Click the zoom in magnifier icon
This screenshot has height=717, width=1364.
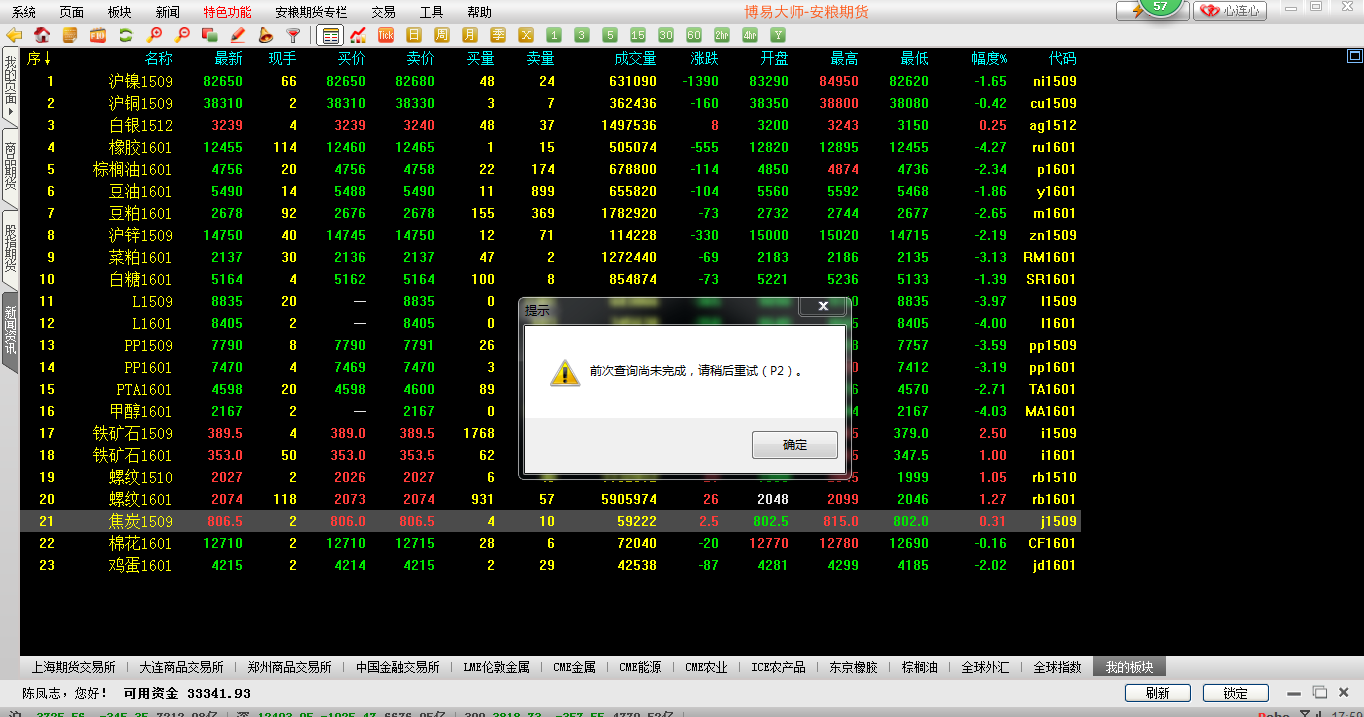pyautogui.click(x=154, y=35)
